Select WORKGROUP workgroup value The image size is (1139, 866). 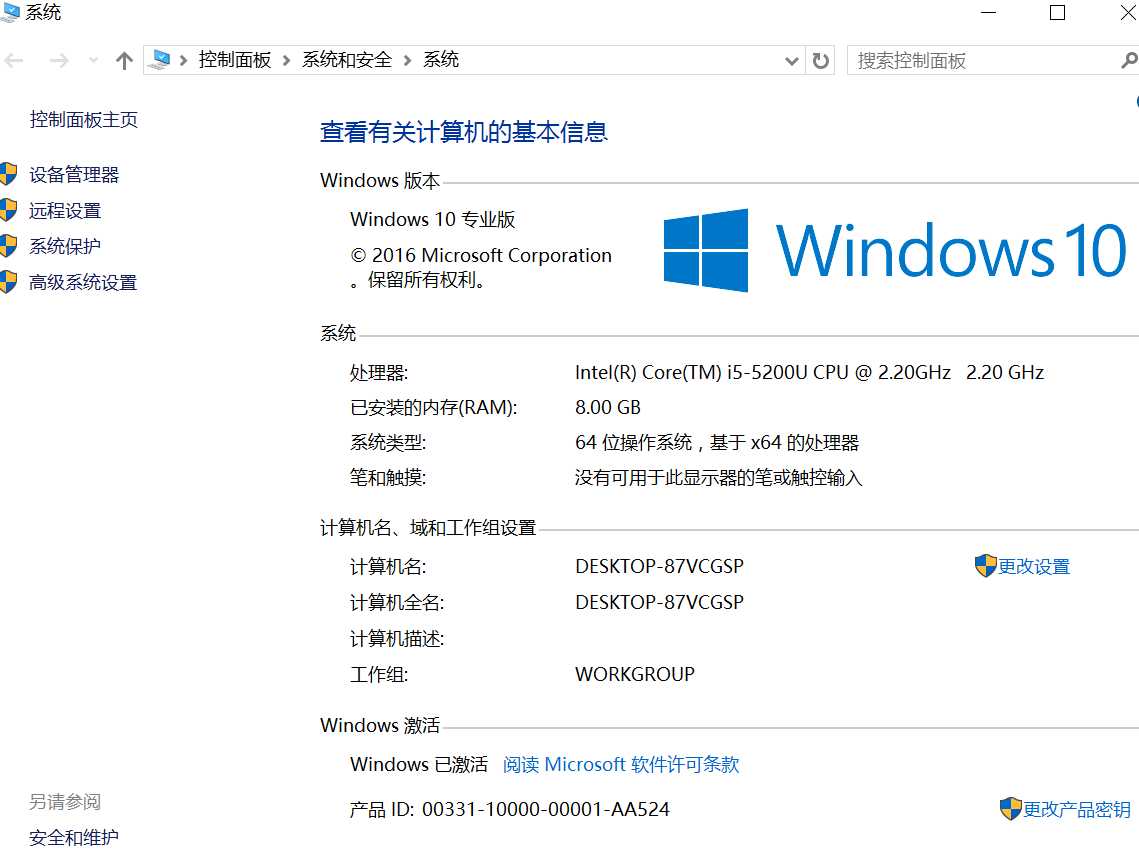point(635,674)
